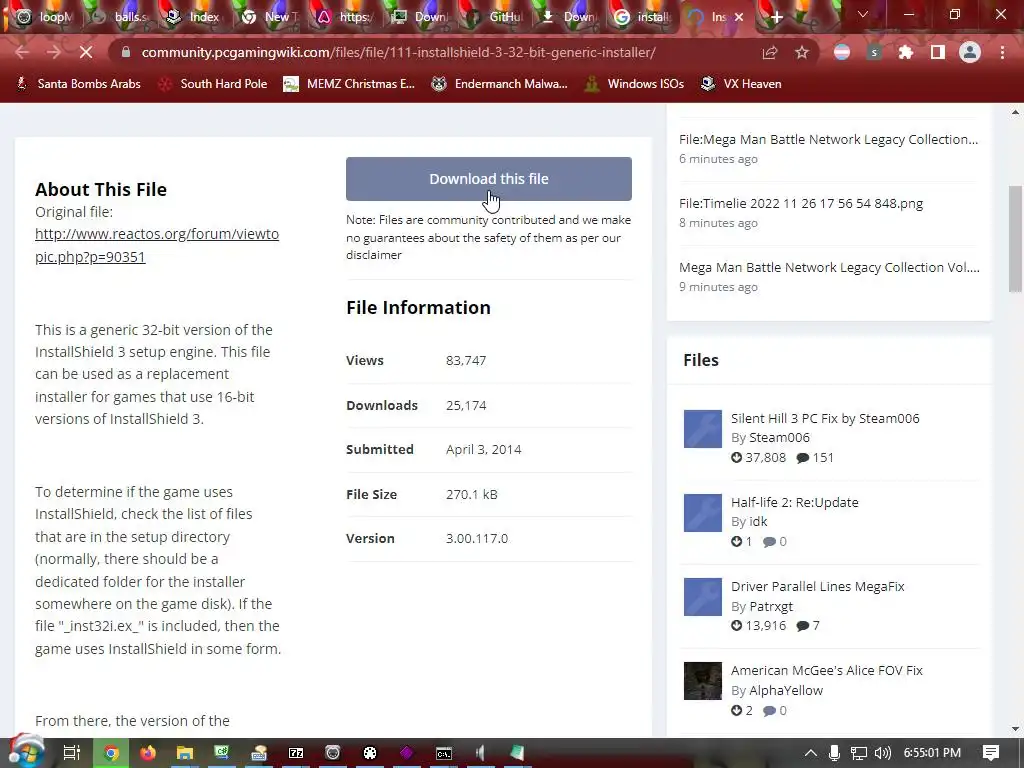Open Chrome's three-dot menu

point(1002,52)
